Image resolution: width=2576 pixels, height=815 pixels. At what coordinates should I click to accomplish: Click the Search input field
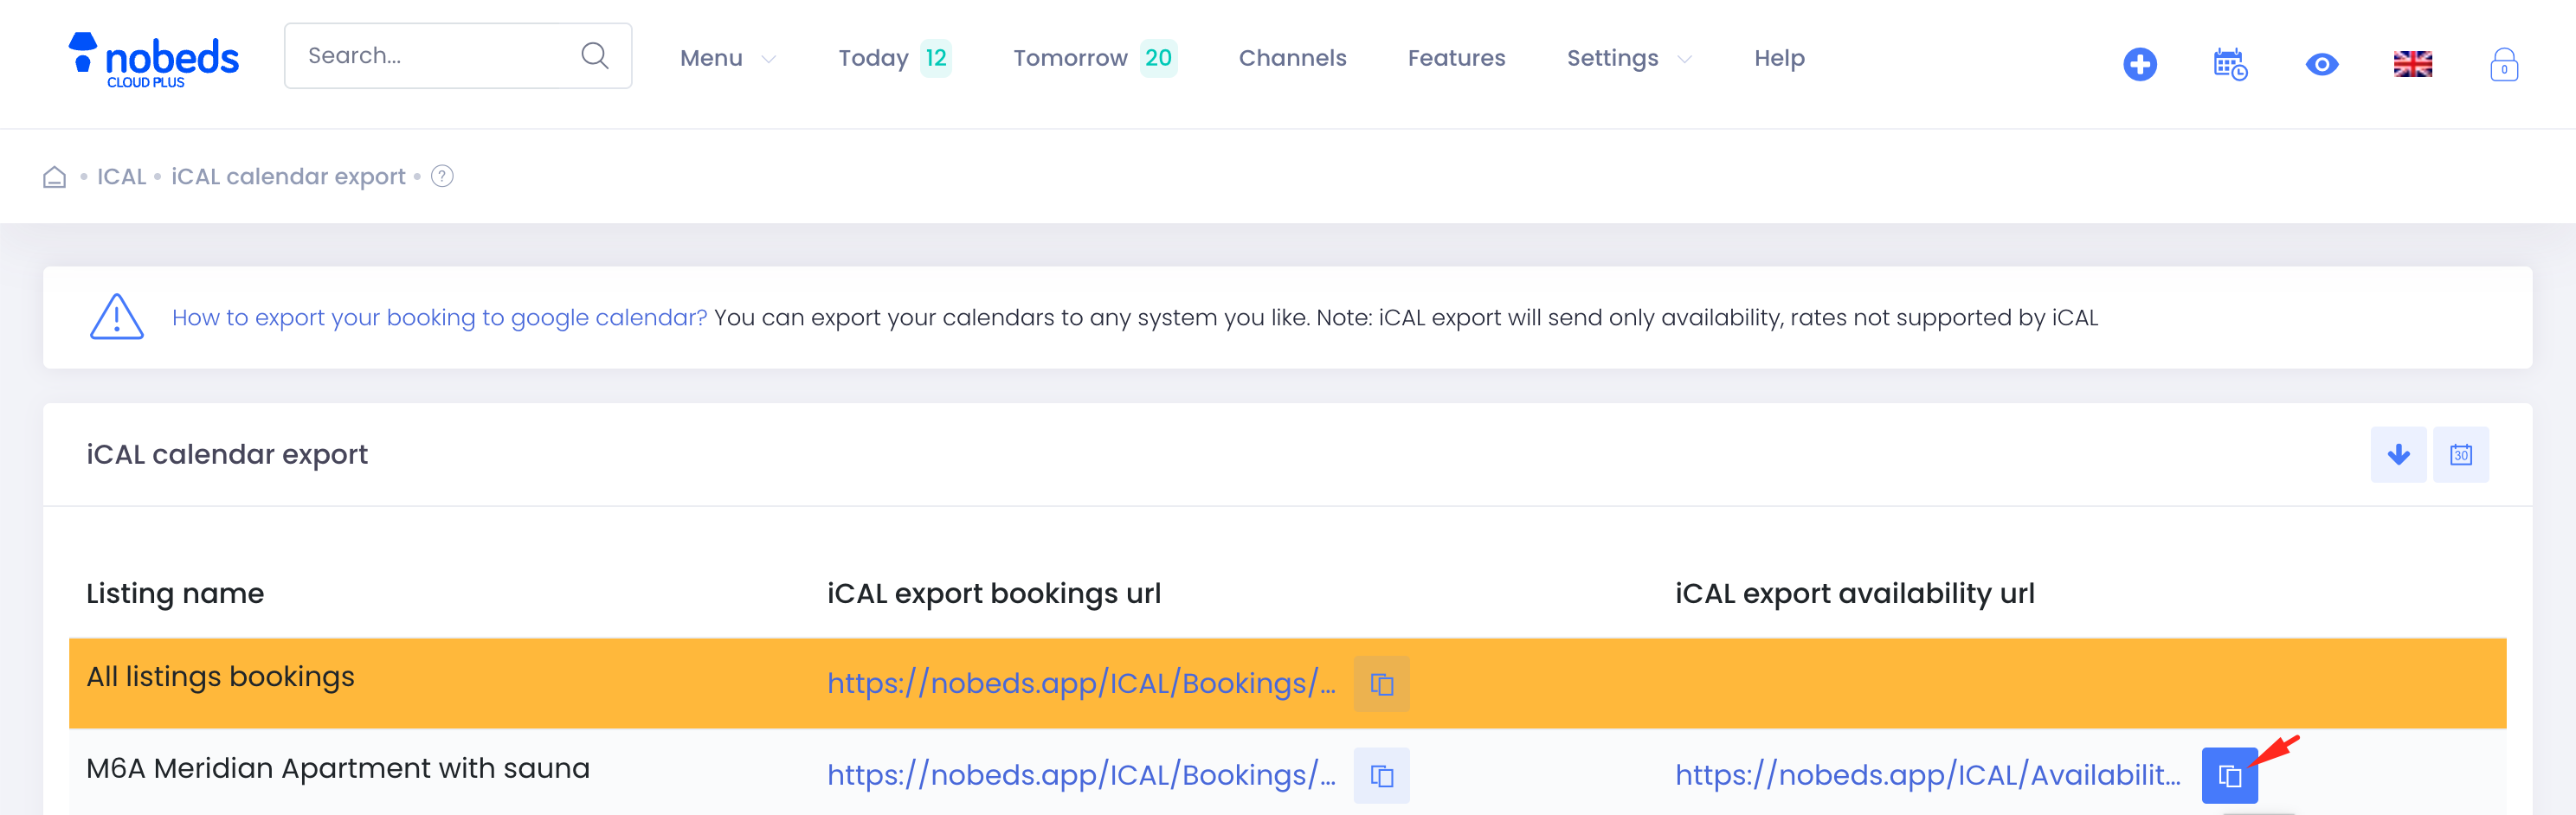pos(430,55)
